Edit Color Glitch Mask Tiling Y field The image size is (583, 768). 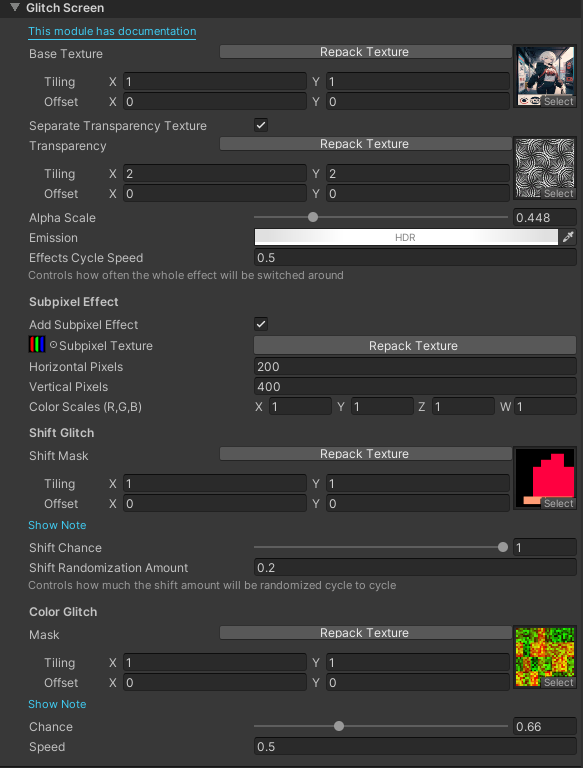418,662
